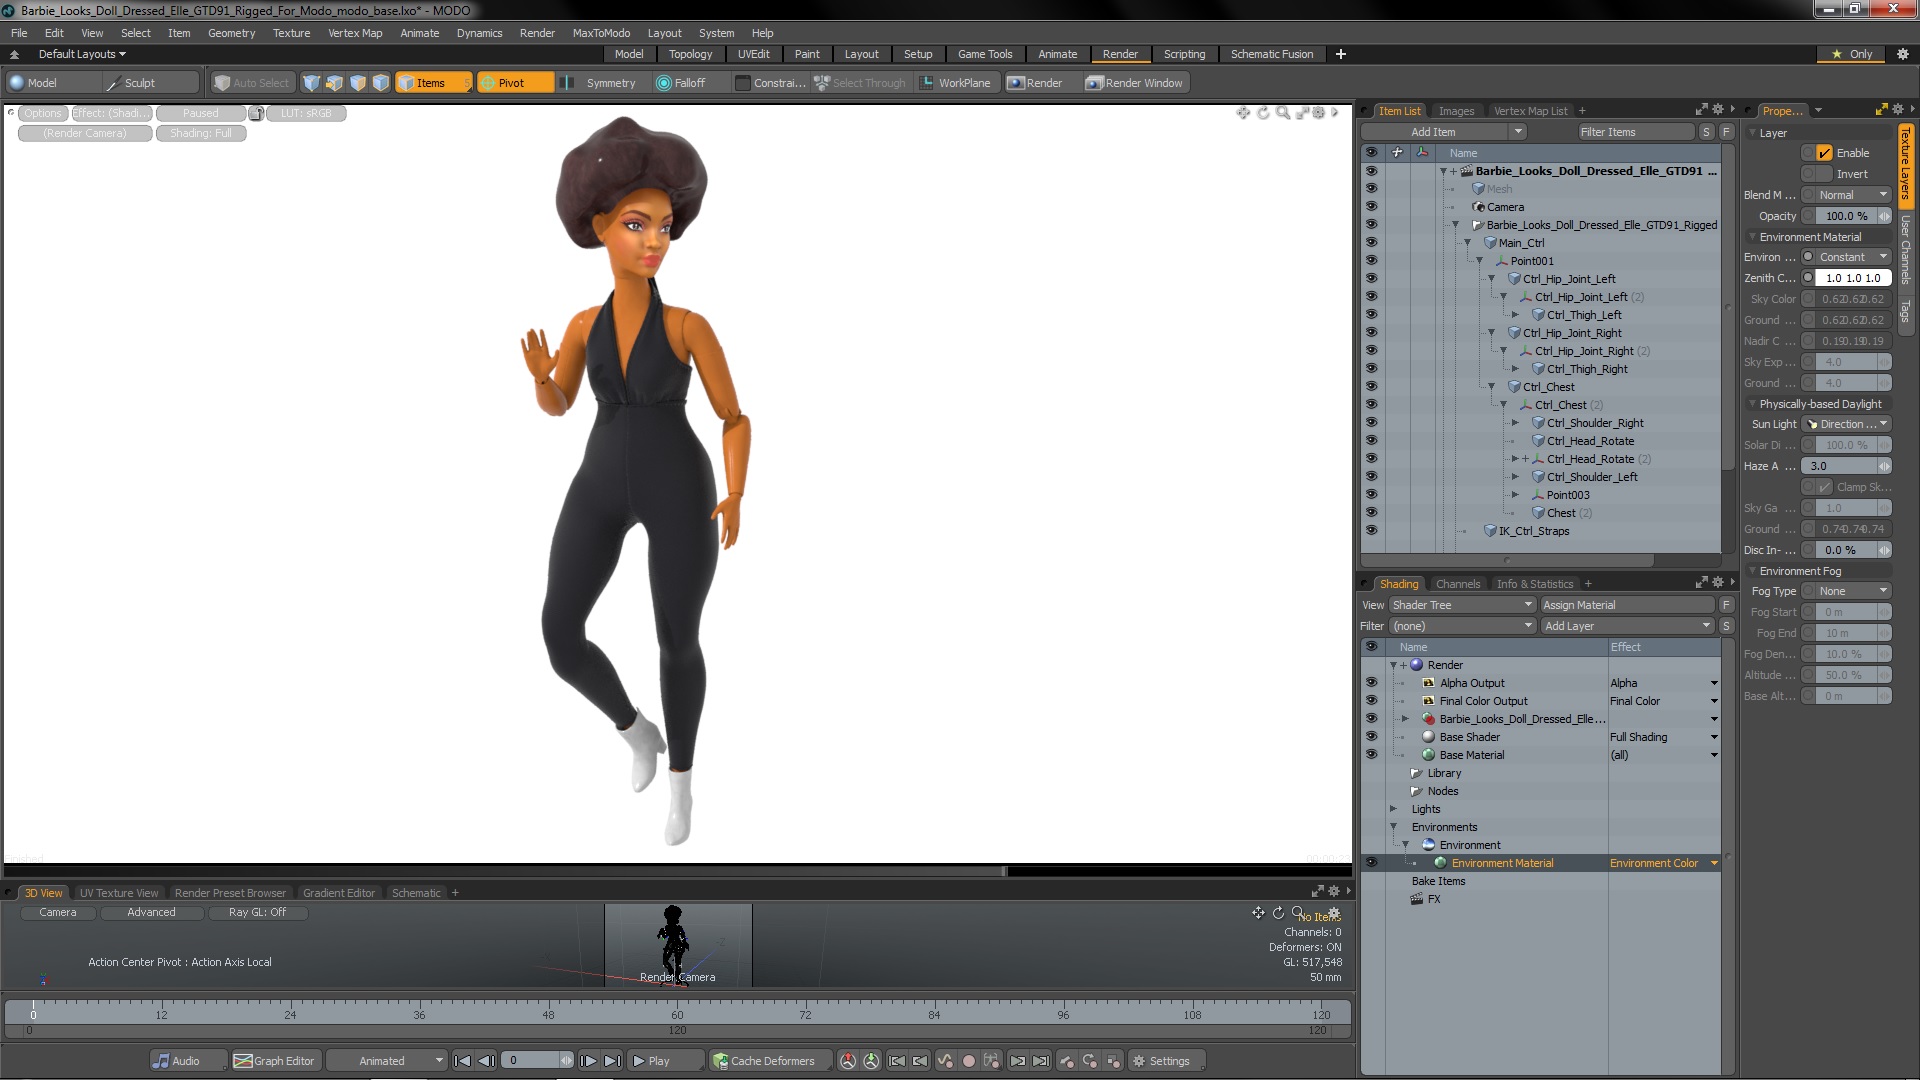The height and width of the screenshot is (1080, 1920).
Task: Click the render viewport zoom magnifier icon
Action: pyautogui.click(x=1283, y=113)
